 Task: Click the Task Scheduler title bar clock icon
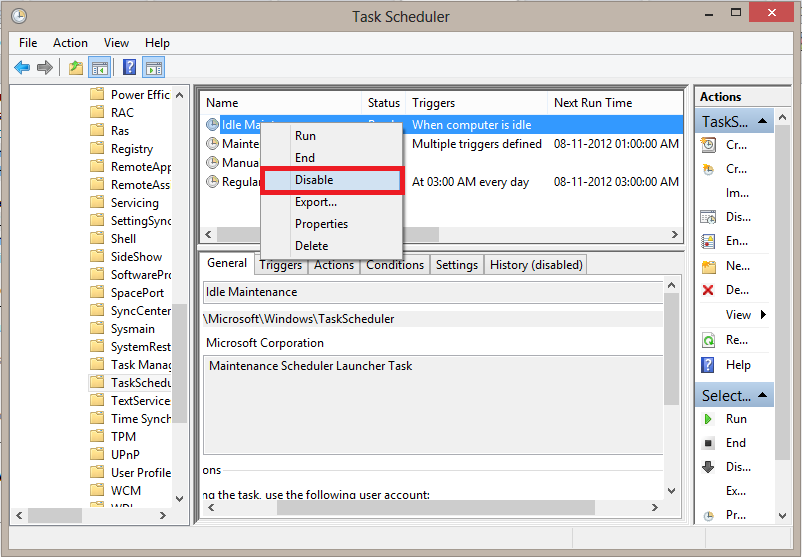point(19,16)
